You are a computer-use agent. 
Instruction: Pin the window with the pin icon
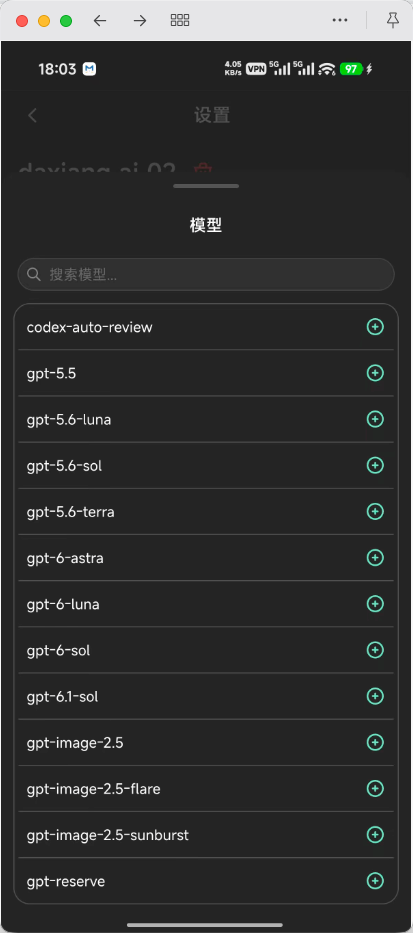click(393, 21)
